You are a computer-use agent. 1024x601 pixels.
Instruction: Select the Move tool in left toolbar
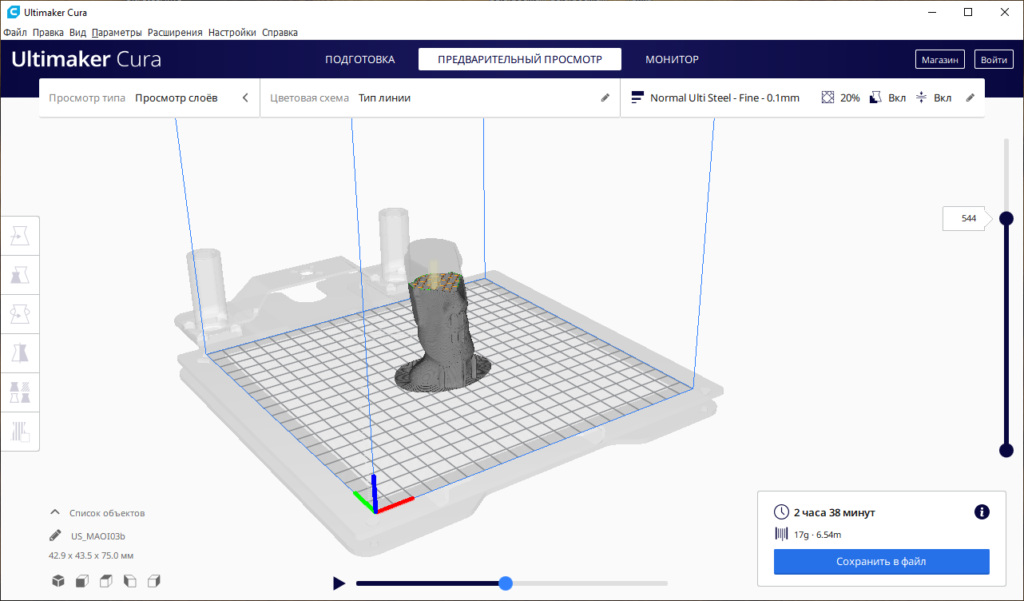pos(20,236)
